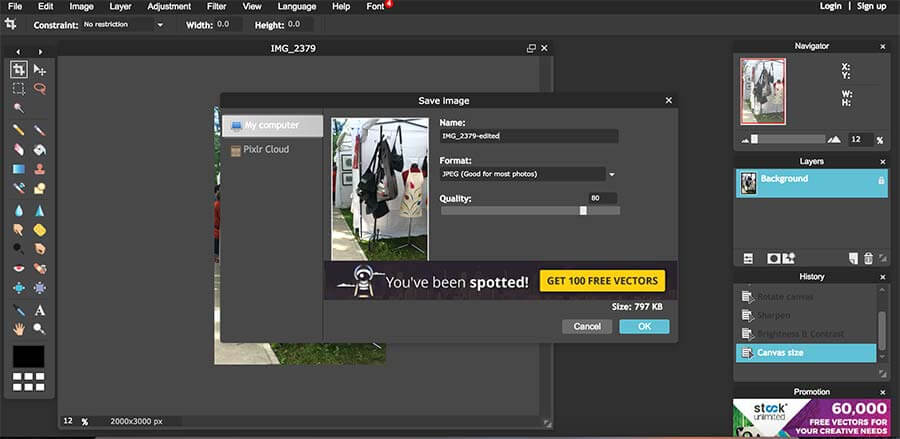
Task: Select the Crop tool in toolbox
Action: [x=19, y=69]
